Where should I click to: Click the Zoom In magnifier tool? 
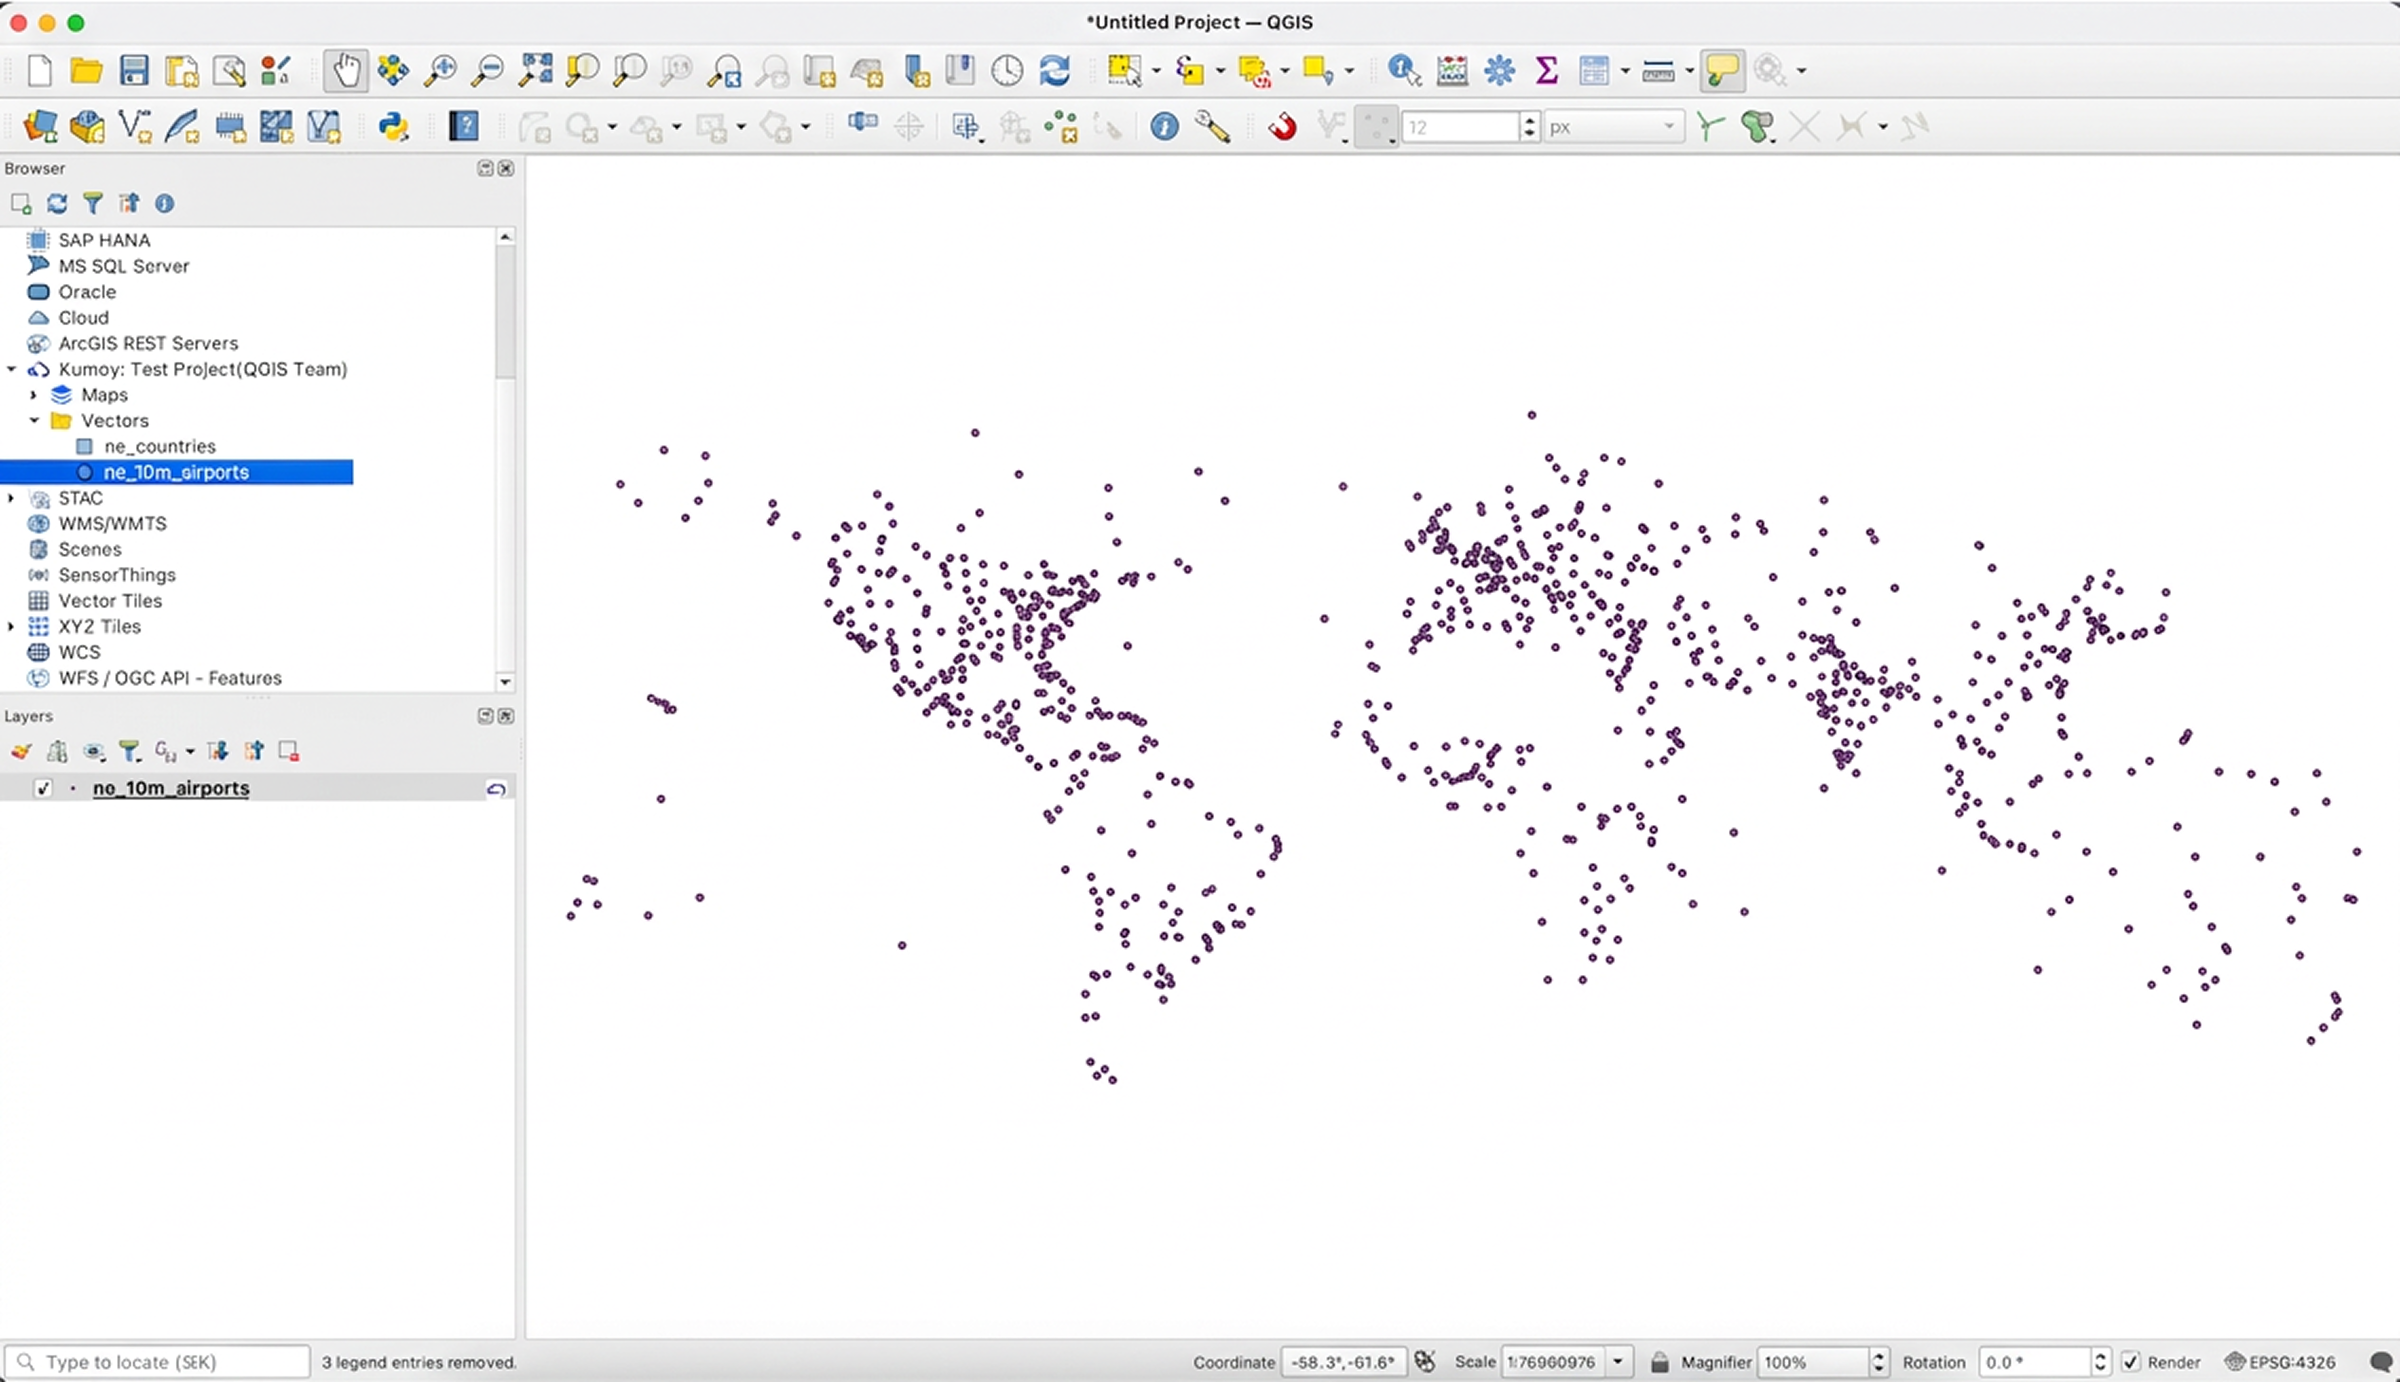(x=440, y=71)
